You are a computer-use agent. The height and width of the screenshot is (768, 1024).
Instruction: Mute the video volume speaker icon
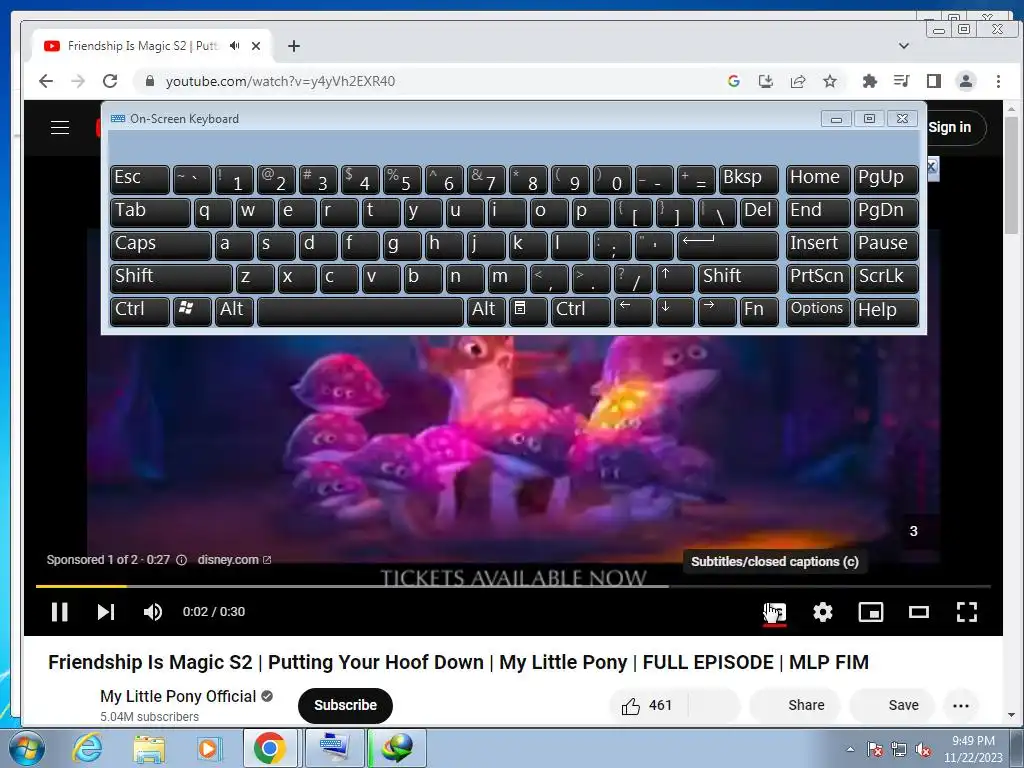click(x=153, y=612)
